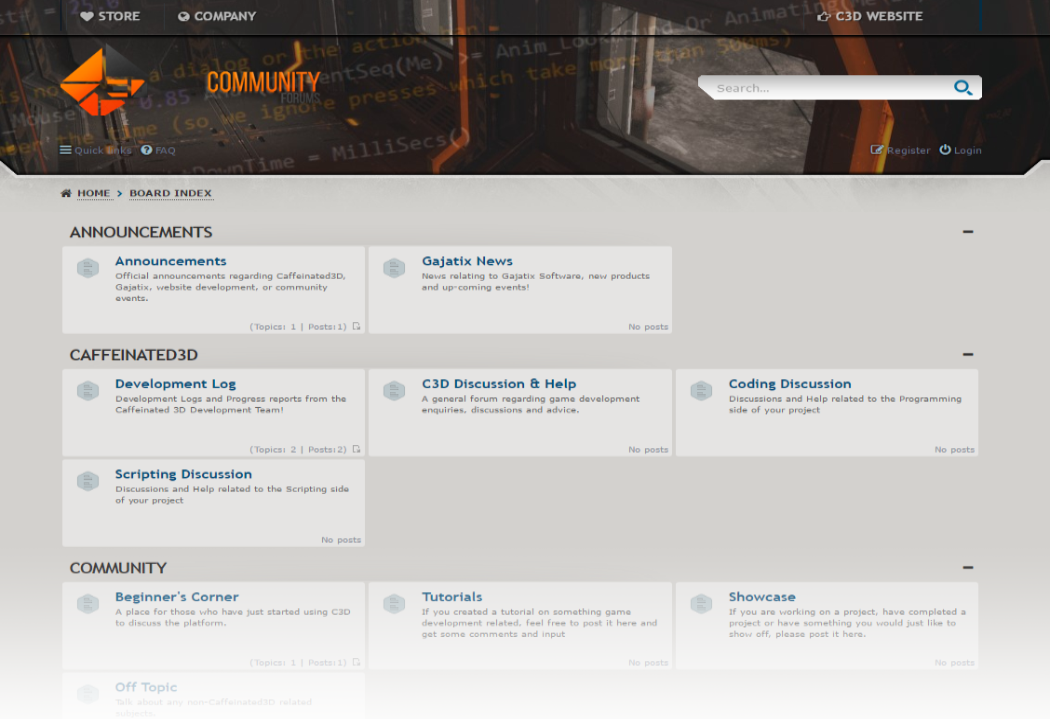Click the Tutorials forum icon
Viewport: 1050px width, 719px height.
[x=394, y=603]
